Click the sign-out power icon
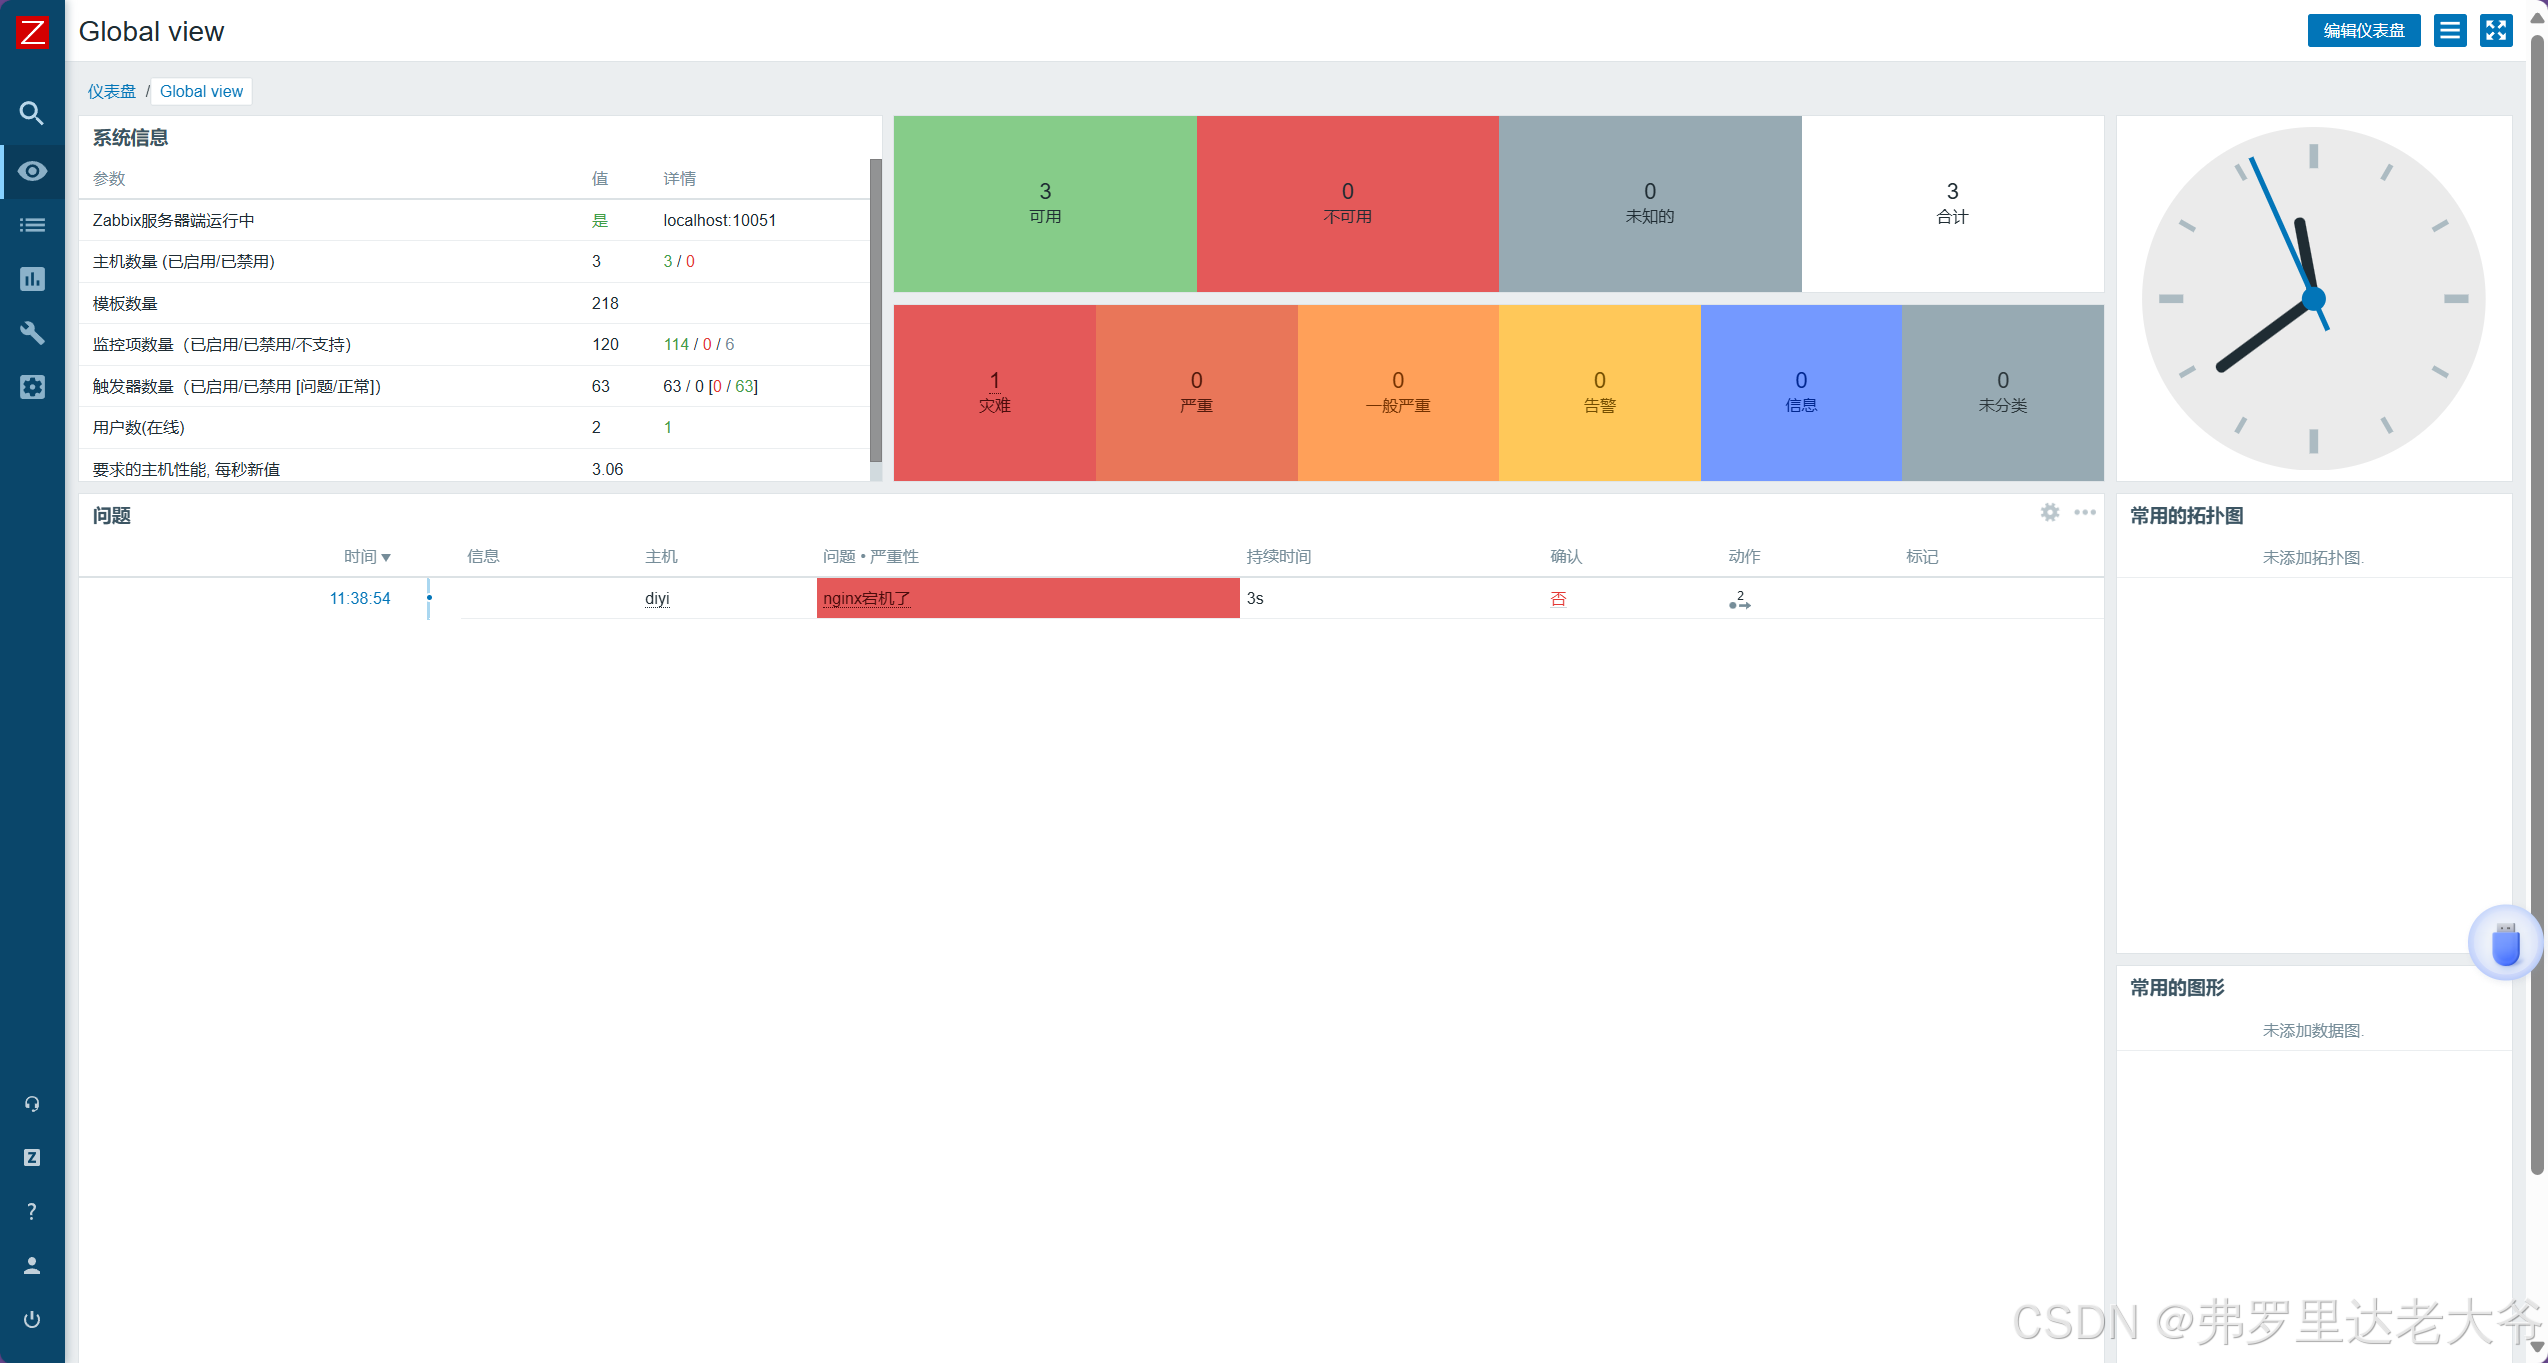 pyautogui.click(x=32, y=1319)
